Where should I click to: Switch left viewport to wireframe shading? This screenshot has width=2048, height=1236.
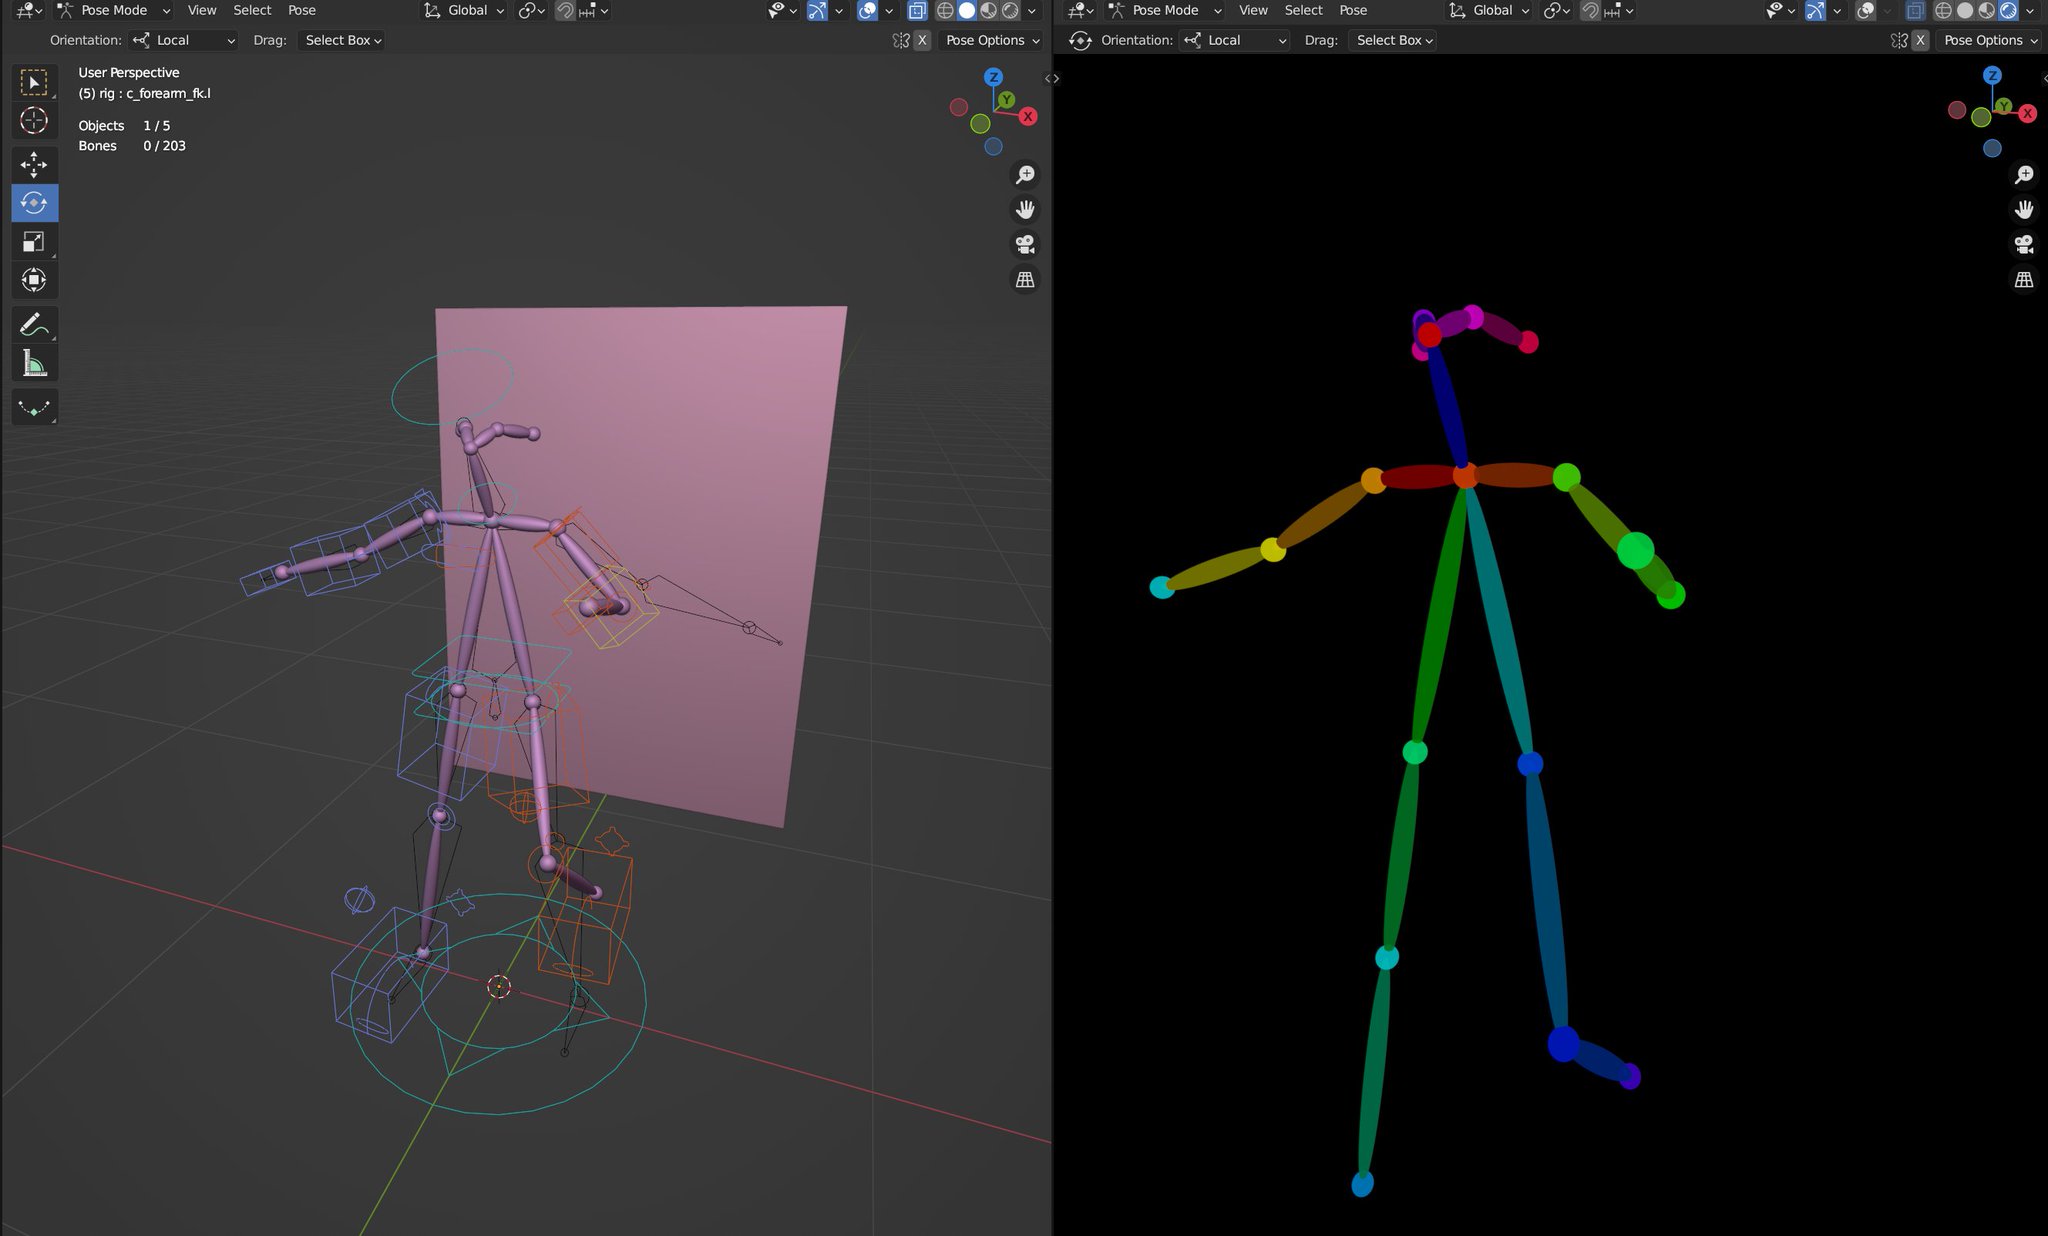tap(944, 10)
